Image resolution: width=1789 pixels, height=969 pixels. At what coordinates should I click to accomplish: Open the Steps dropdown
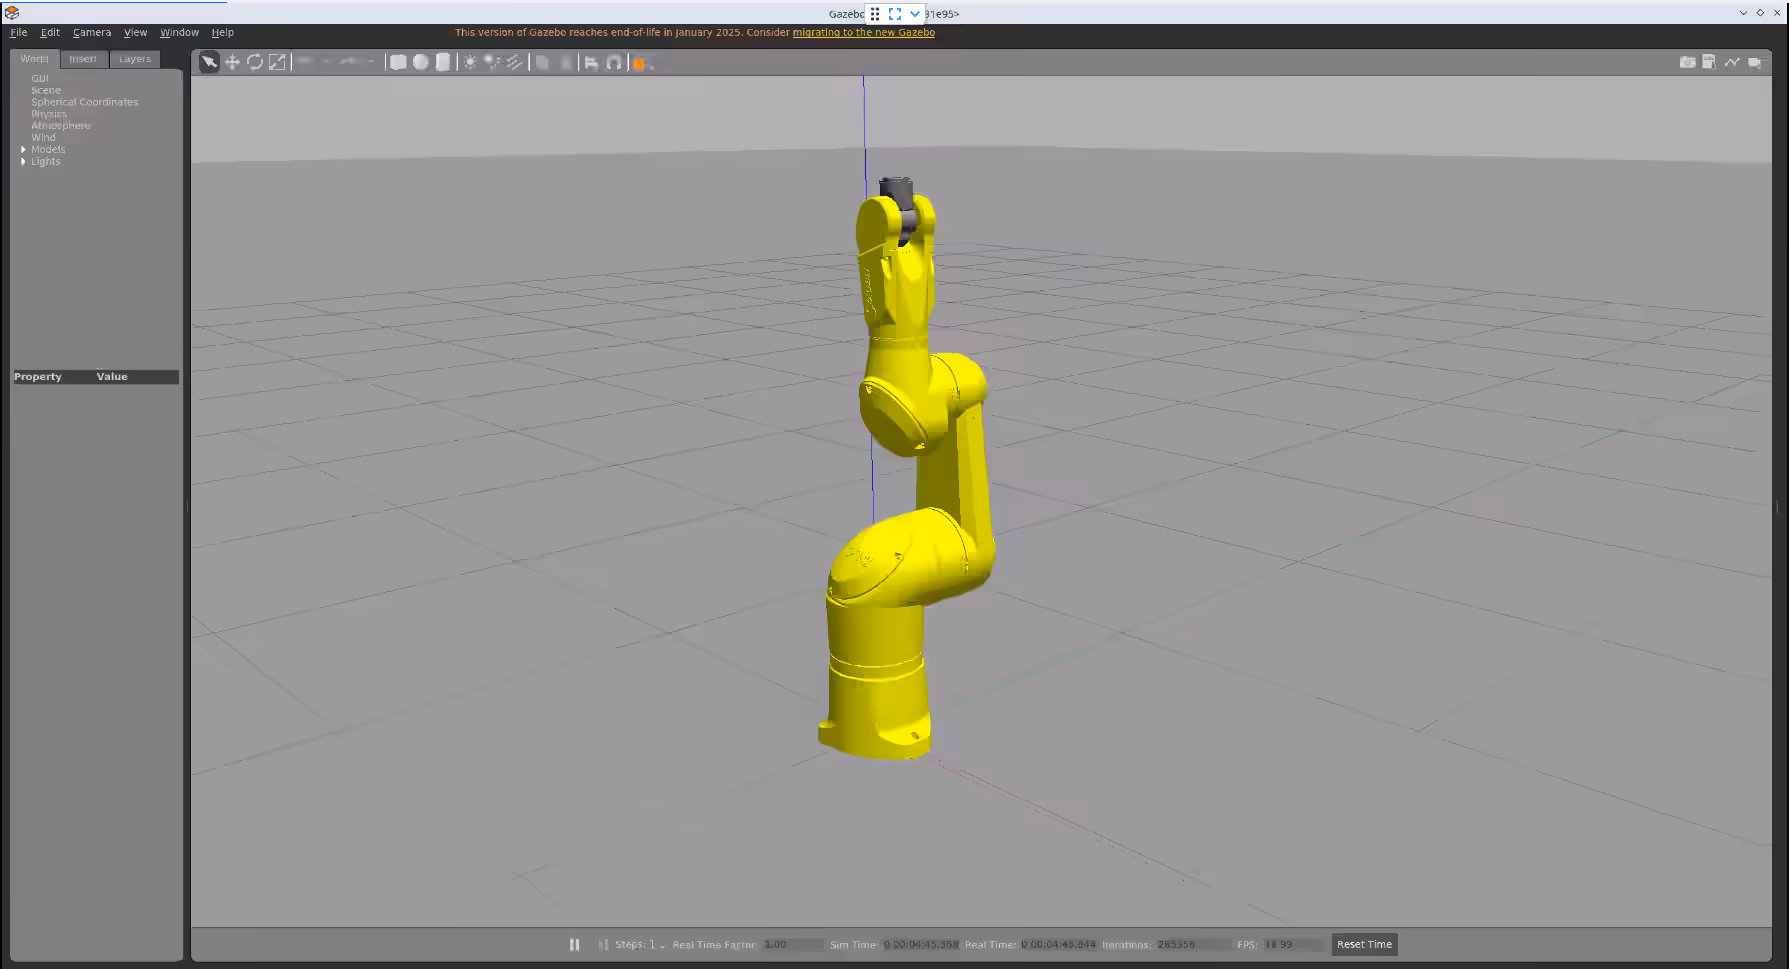[661, 945]
